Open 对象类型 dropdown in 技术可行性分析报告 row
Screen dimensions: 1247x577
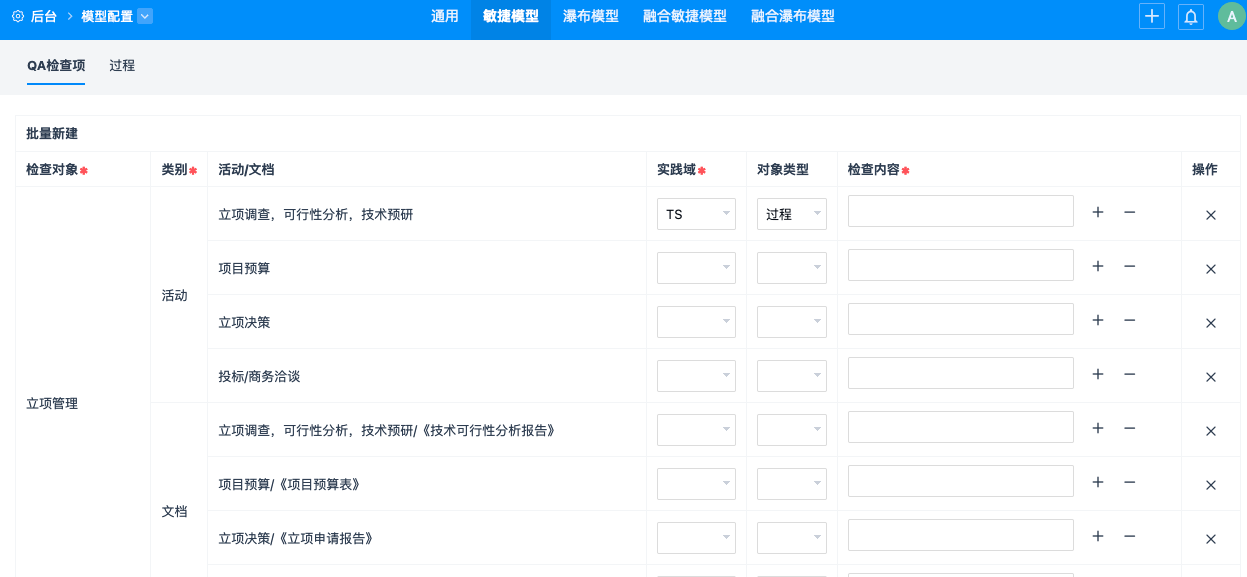[x=792, y=430]
